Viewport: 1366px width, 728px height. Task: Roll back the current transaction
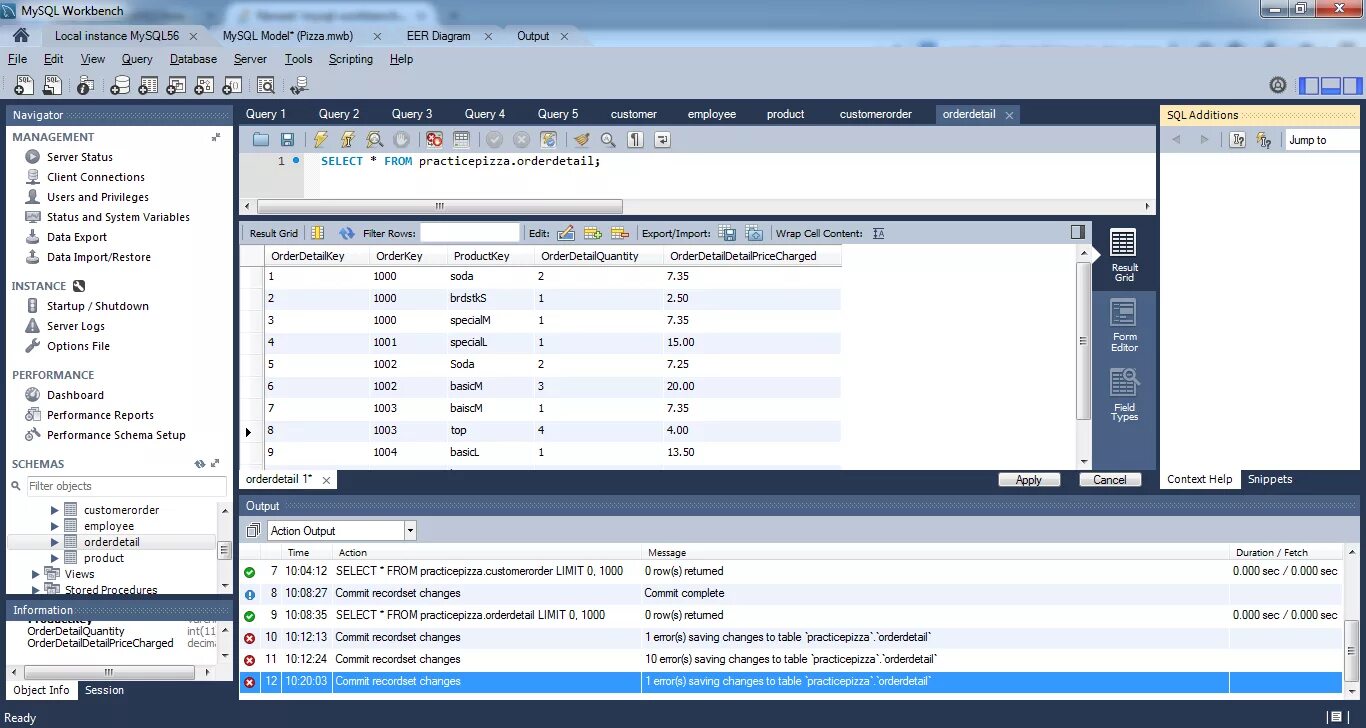point(521,140)
